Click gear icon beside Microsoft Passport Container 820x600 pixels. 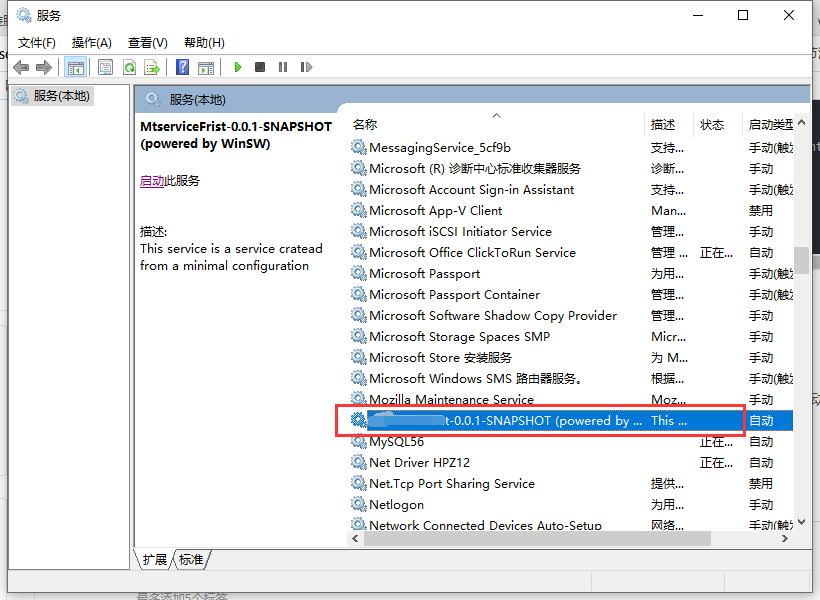tap(358, 294)
